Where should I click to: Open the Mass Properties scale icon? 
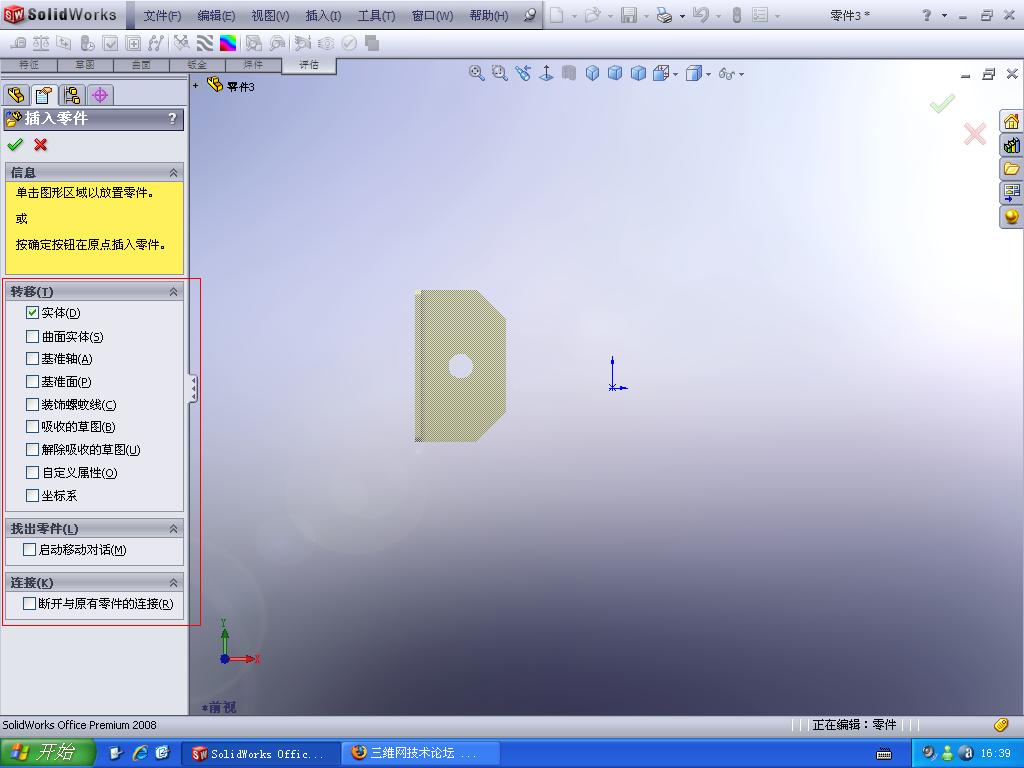(x=41, y=44)
